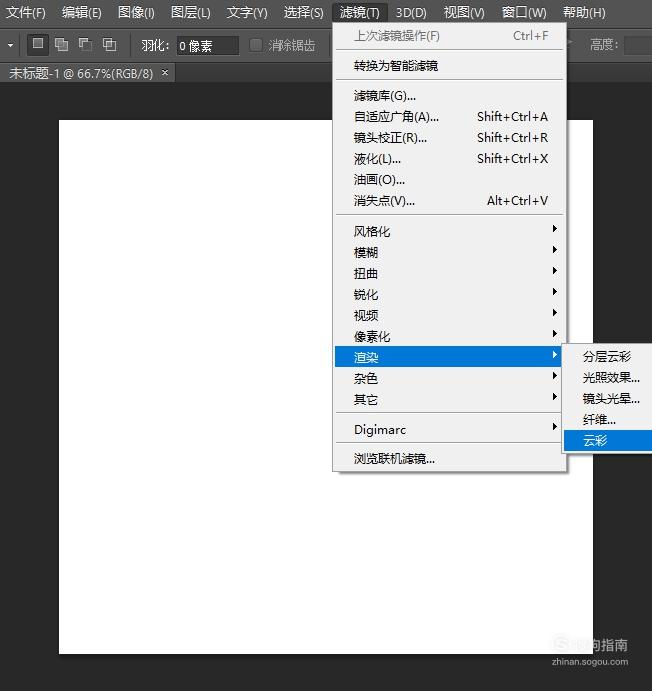Close the open 滤镜(T) menu
The height and width of the screenshot is (691, 652).
click(x=359, y=13)
